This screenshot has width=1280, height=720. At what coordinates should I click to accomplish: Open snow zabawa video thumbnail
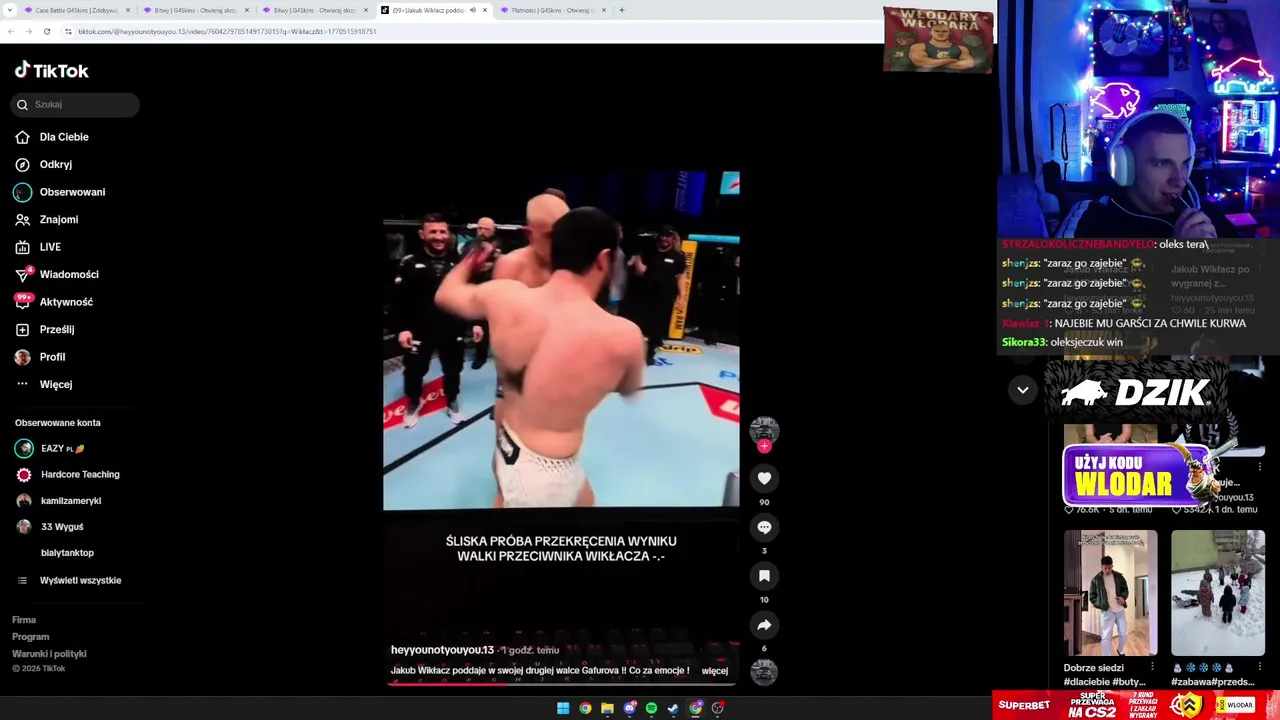tap(1218, 593)
